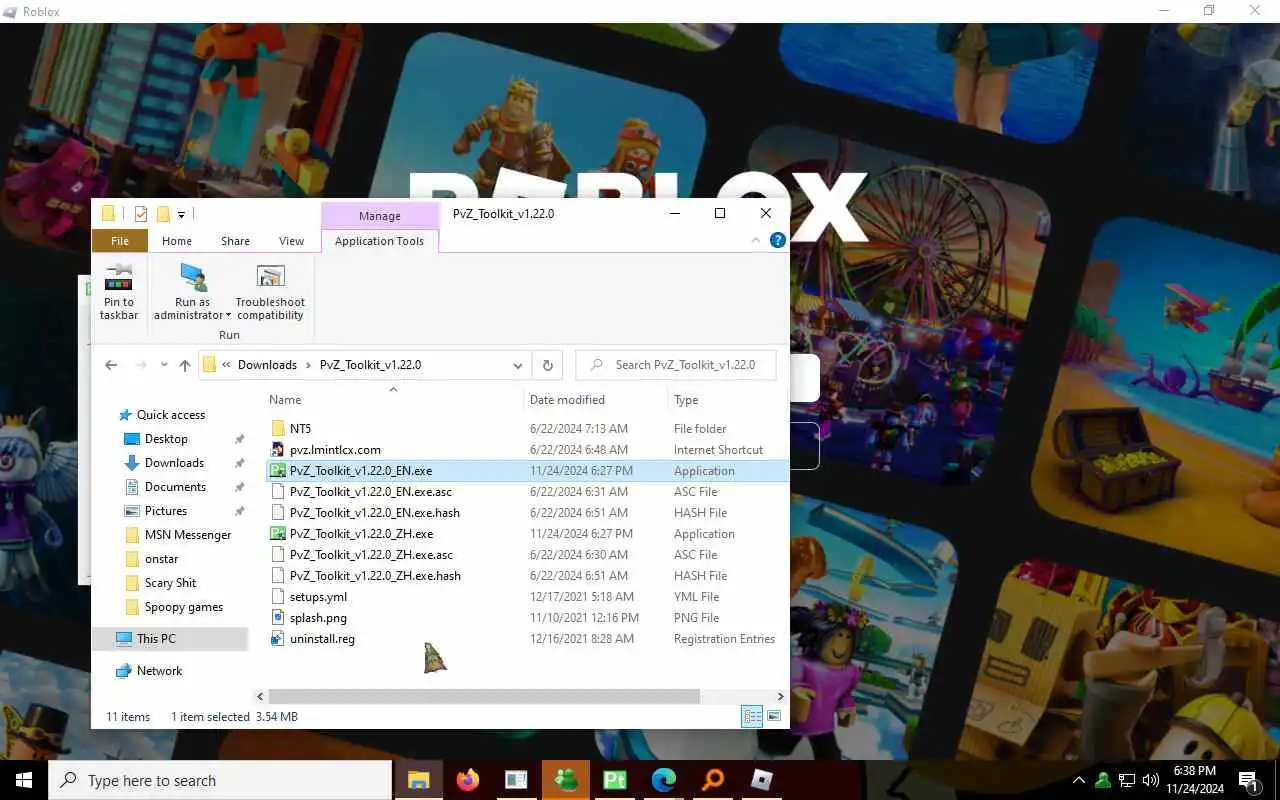Select PvZ_Toolkit_v1.22.0_ZH.exe file
The height and width of the screenshot is (800, 1280).
tap(361, 534)
